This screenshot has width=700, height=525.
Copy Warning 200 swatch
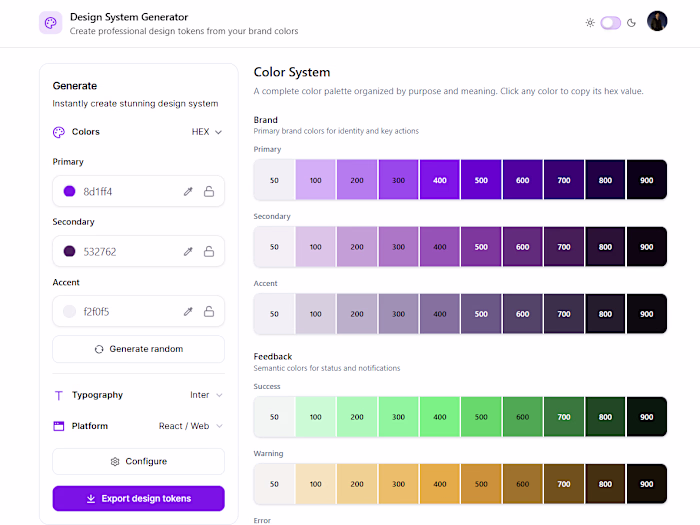pyautogui.click(x=357, y=484)
